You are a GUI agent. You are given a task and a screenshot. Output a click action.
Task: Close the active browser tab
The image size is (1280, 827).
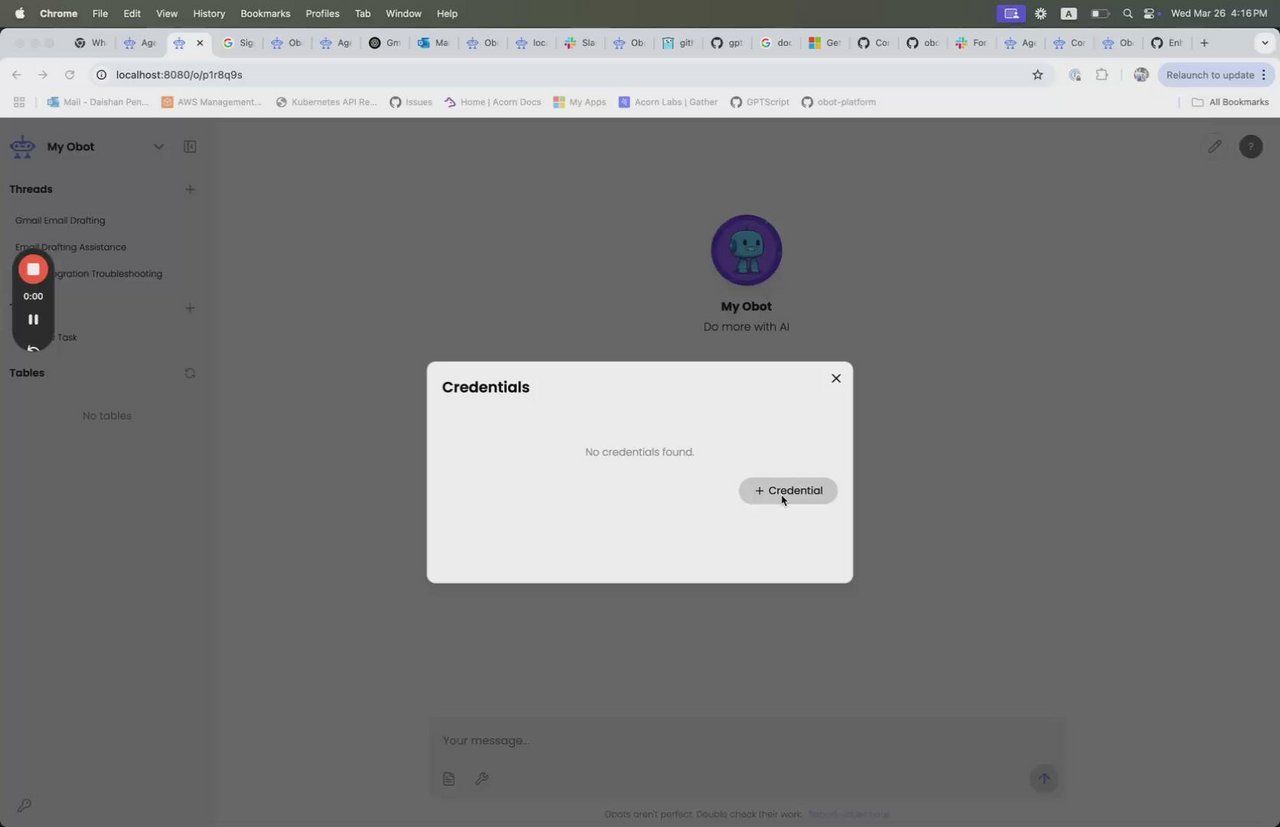[200, 43]
